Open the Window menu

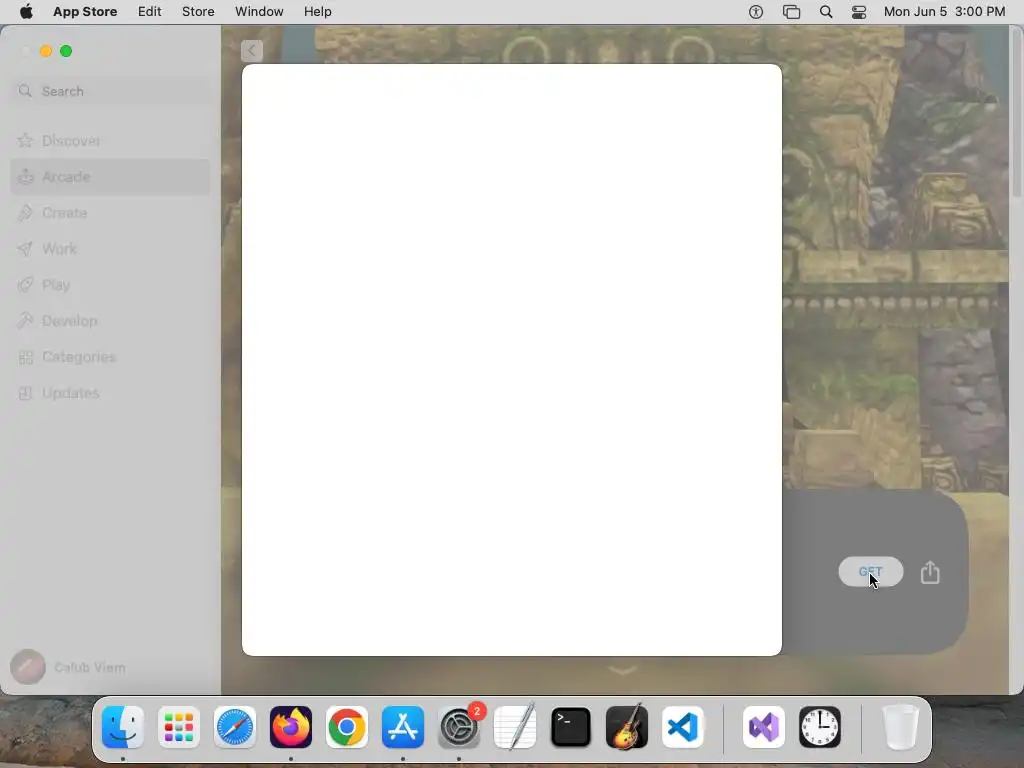[x=259, y=12]
